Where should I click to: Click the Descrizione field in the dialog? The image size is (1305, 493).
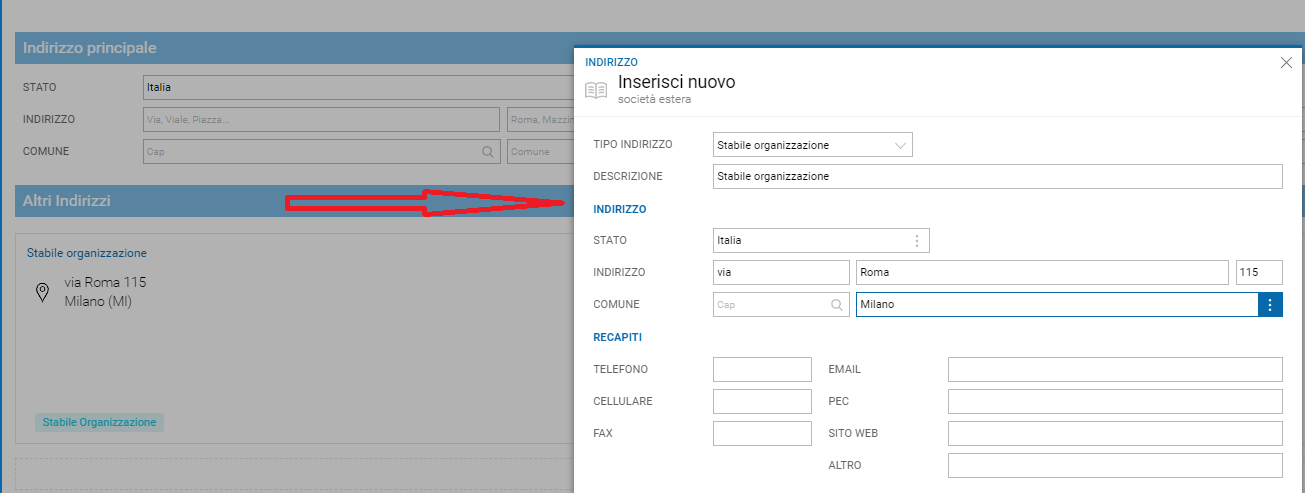997,176
